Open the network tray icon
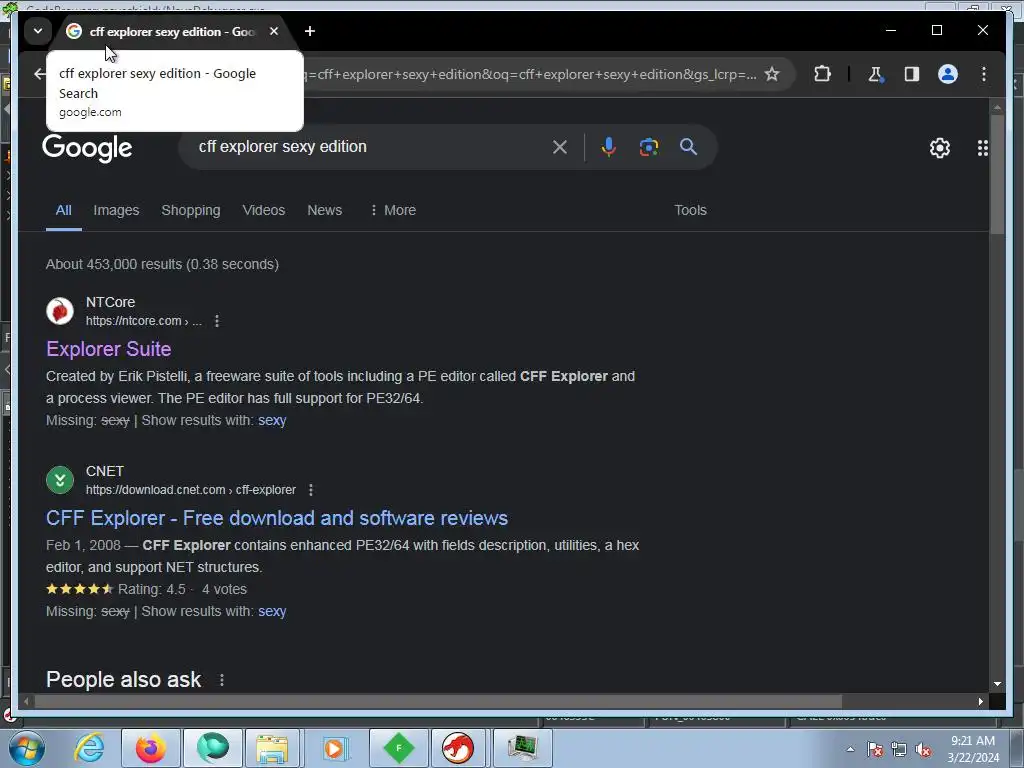Viewport: 1024px width, 768px height. coord(899,749)
